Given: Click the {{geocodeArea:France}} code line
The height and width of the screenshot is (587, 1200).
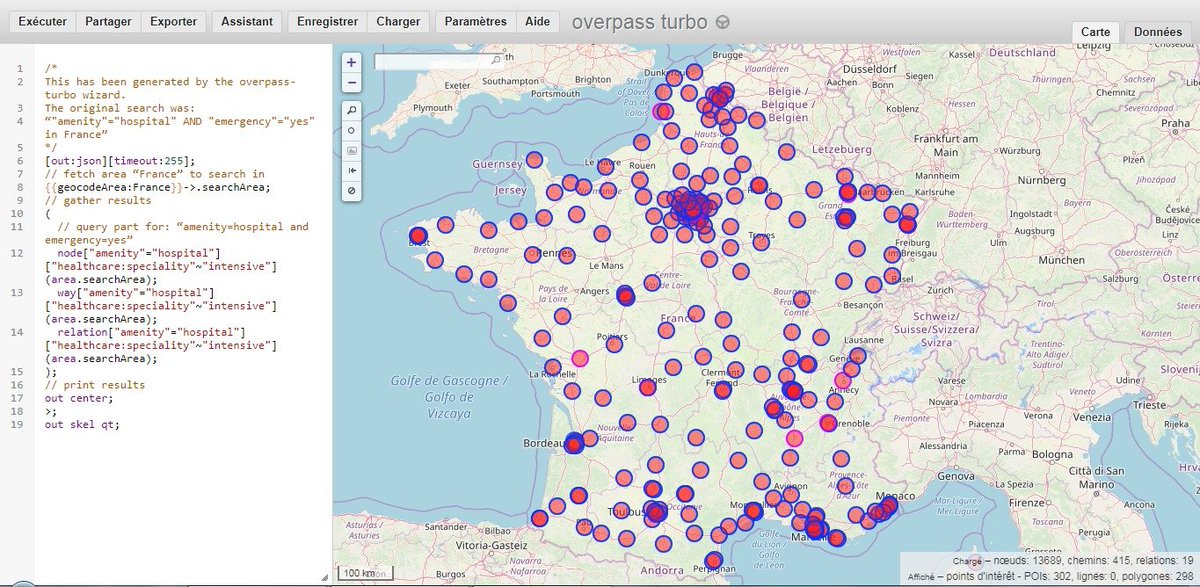Looking at the screenshot, I should pyautogui.click(x=158, y=186).
